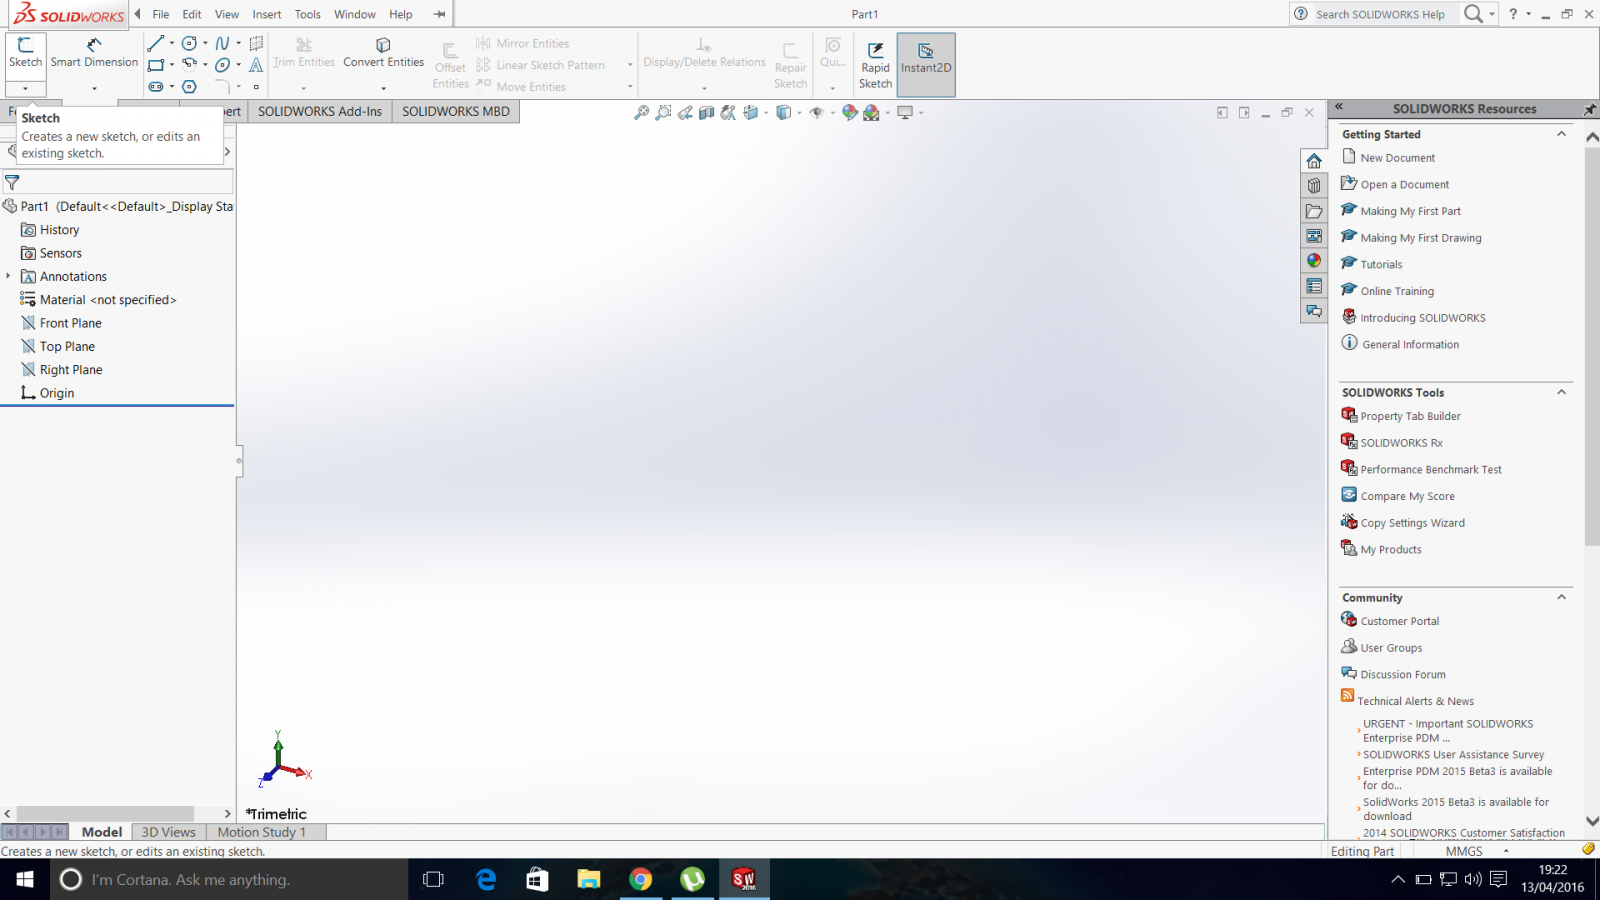The width and height of the screenshot is (1600, 900).
Task: Click Performance Benchmark Test link
Action: point(1431,469)
